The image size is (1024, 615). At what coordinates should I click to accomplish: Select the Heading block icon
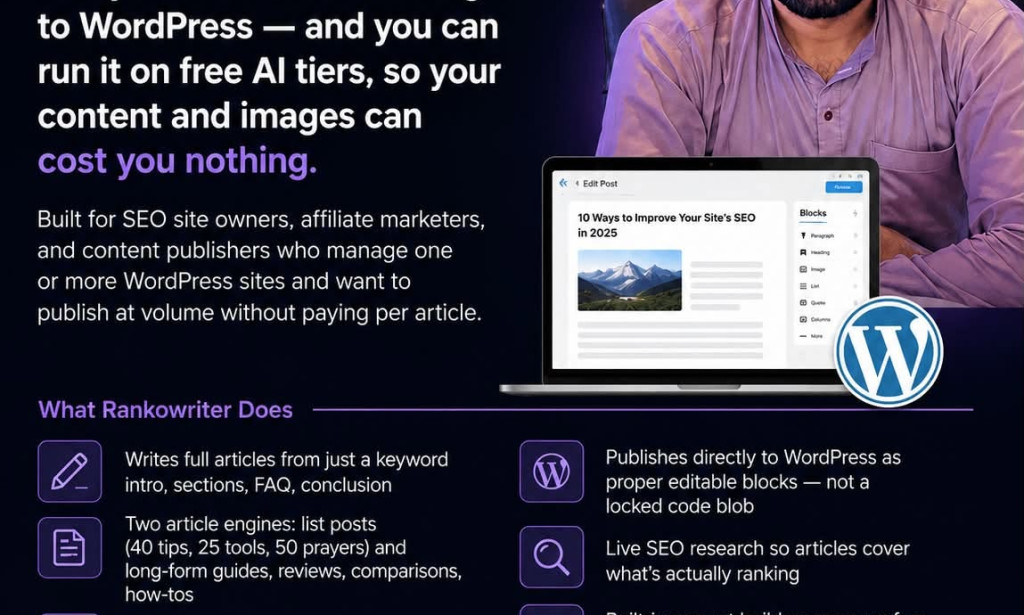(803, 252)
